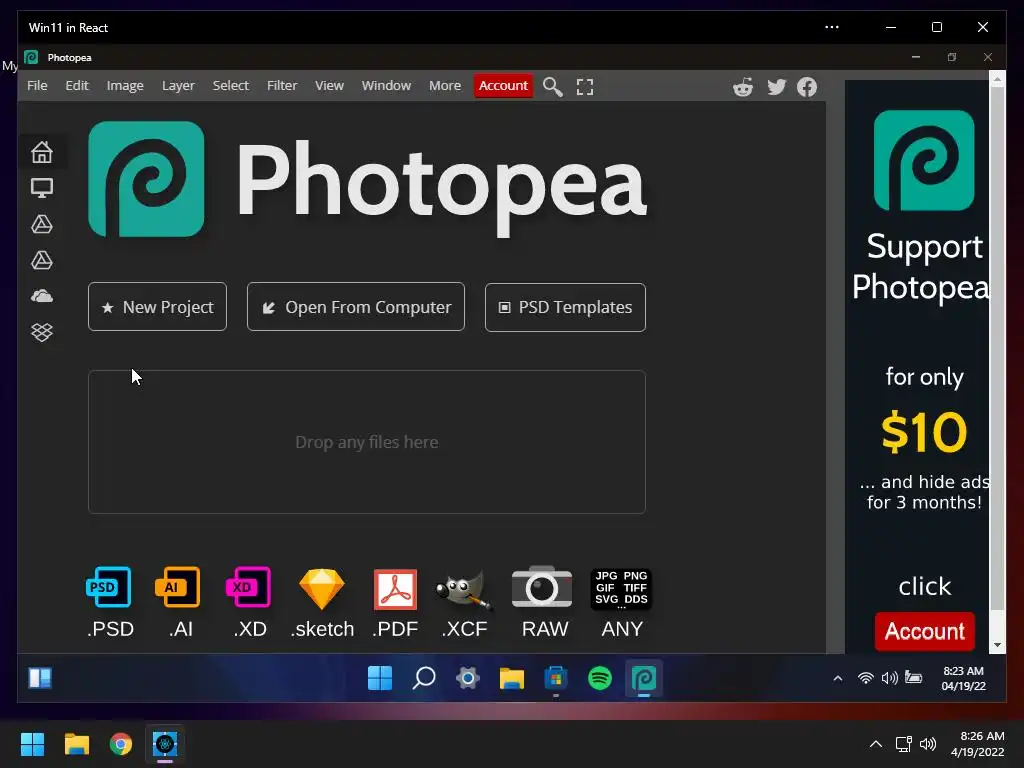Open the three-dots menu in Win11 in React title bar

(831, 27)
